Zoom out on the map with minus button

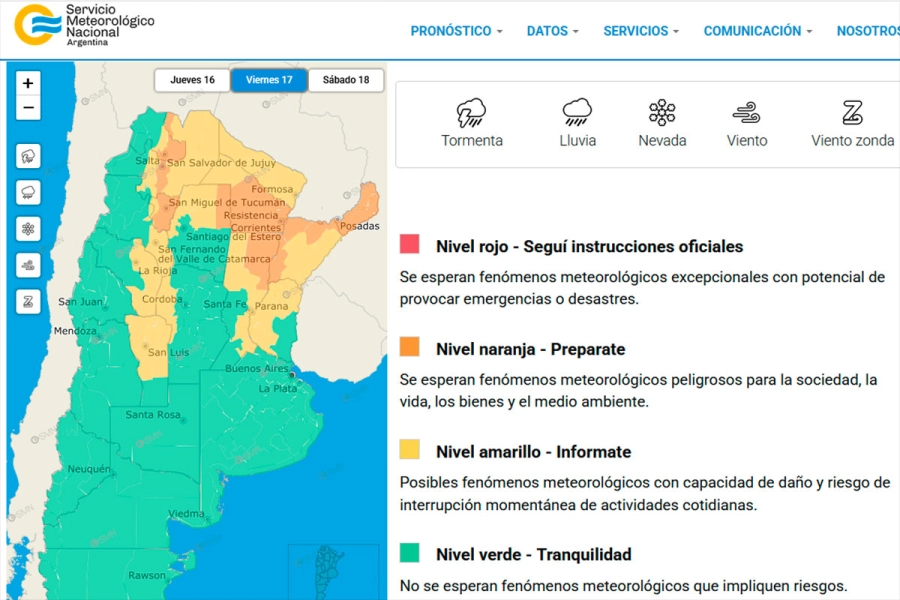pos(28,108)
